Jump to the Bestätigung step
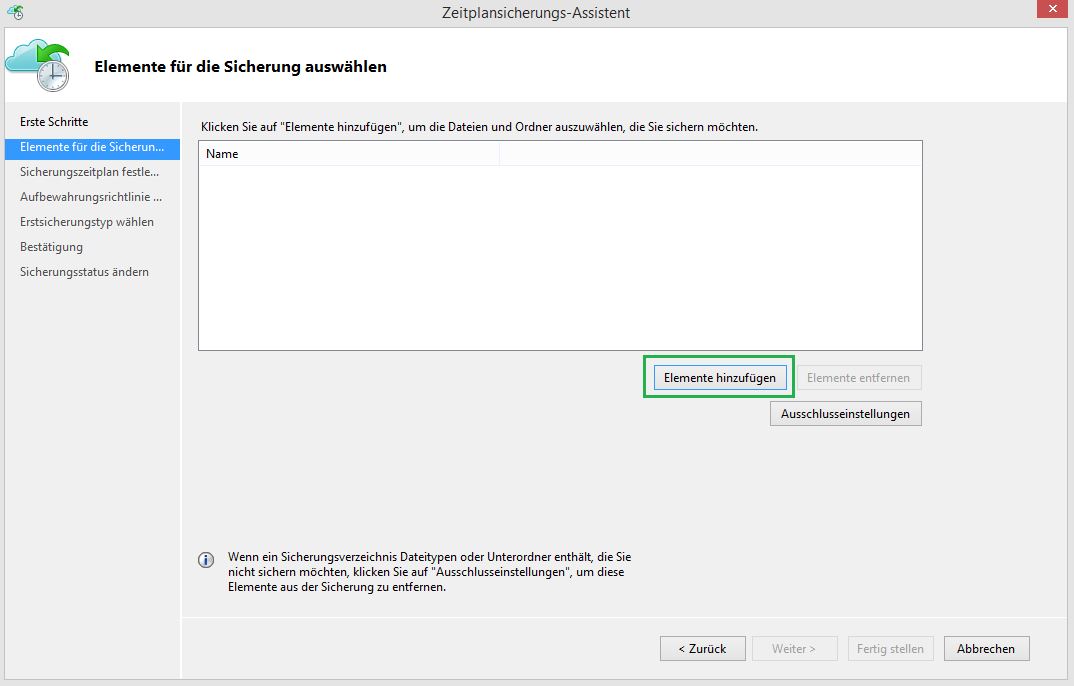This screenshot has width=1074, height=686. (x=51, y=247)
